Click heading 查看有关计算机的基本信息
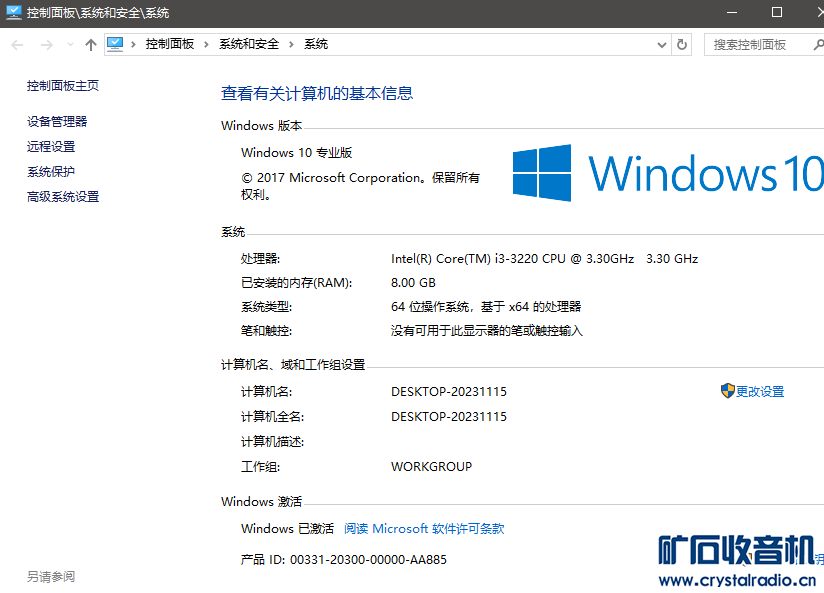 pyautogui.click(x=317, y=94)
